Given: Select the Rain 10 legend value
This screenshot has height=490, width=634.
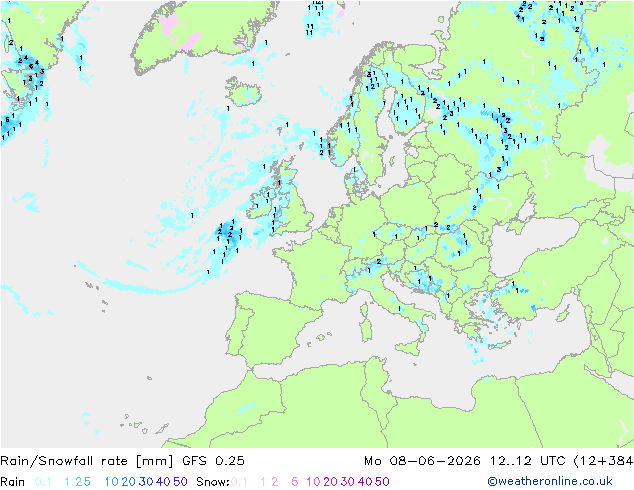Looking at the screenshot, I should 112,482.
